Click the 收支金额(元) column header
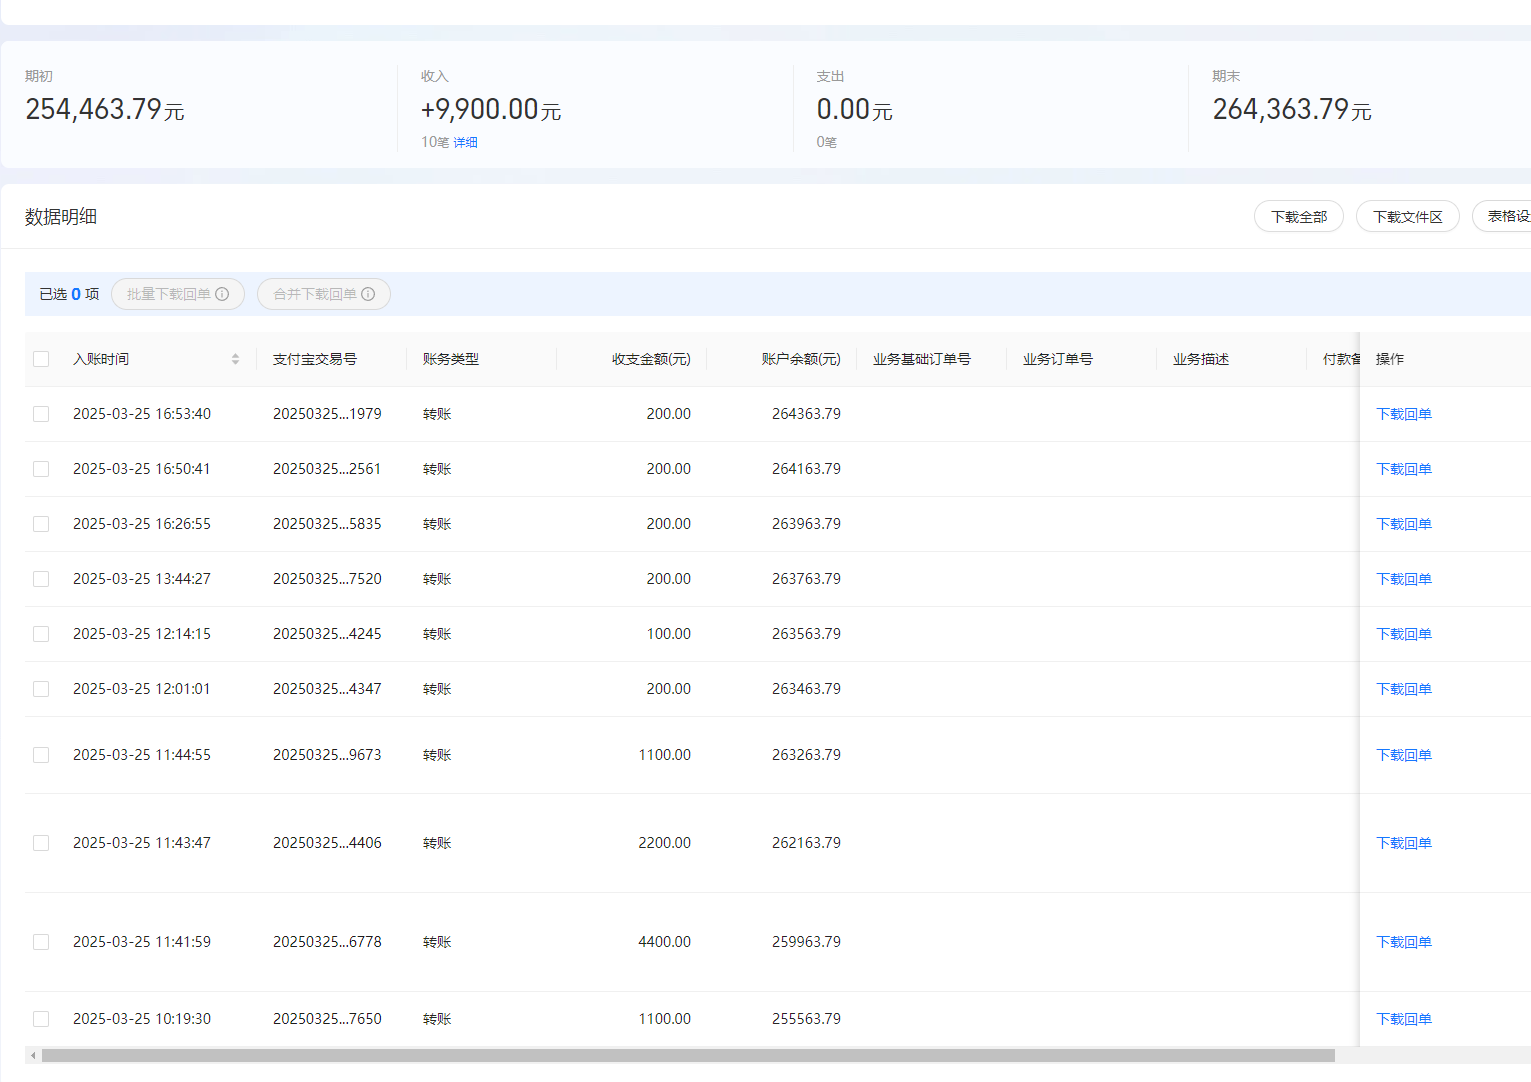The image size is (1531, 1082). point(651,359)
